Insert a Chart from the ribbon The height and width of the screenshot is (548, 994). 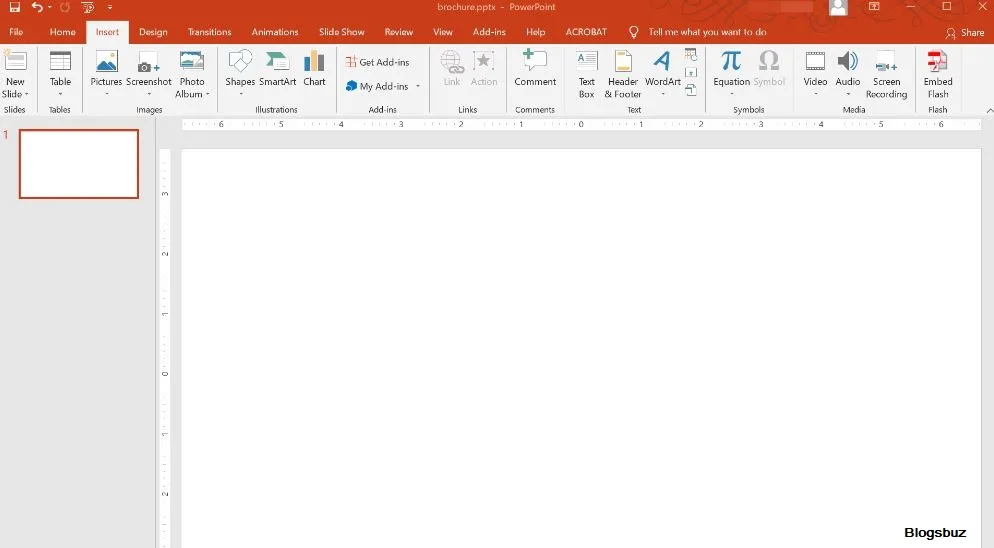point(314,63)
